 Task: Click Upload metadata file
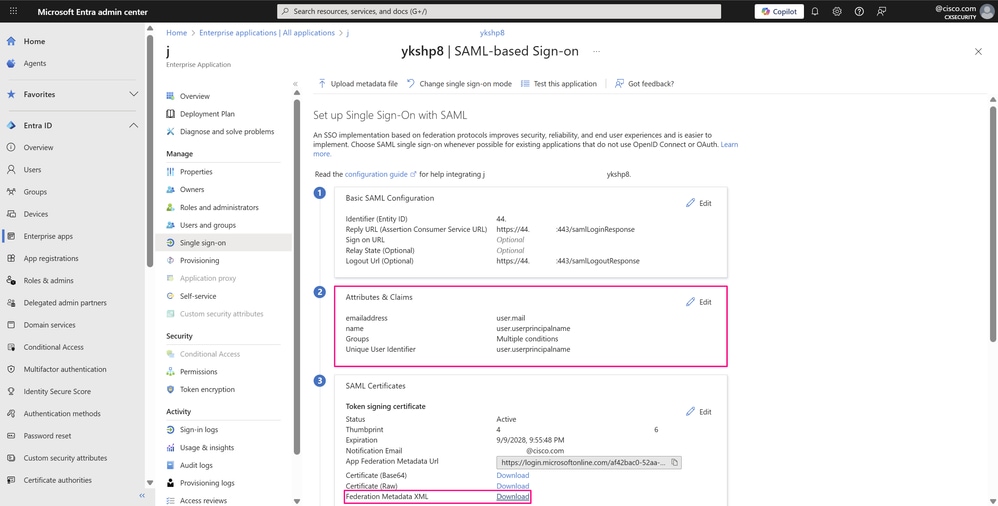[x=358, y=83]
